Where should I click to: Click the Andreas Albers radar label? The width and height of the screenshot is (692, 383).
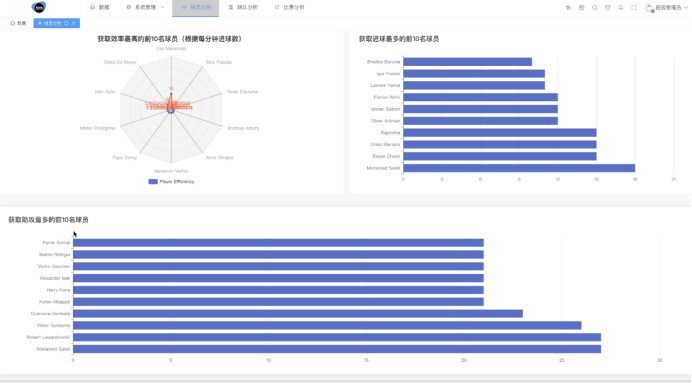[243, 128]
